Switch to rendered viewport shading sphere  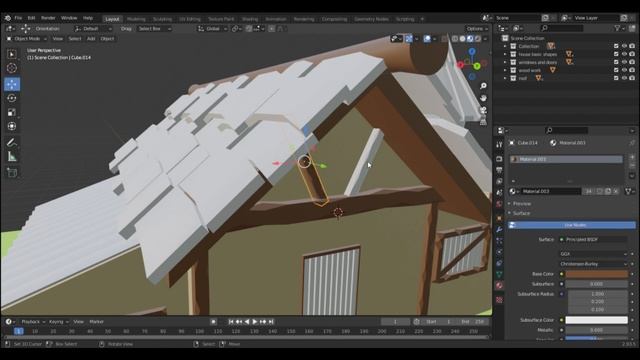coord(478,39)
